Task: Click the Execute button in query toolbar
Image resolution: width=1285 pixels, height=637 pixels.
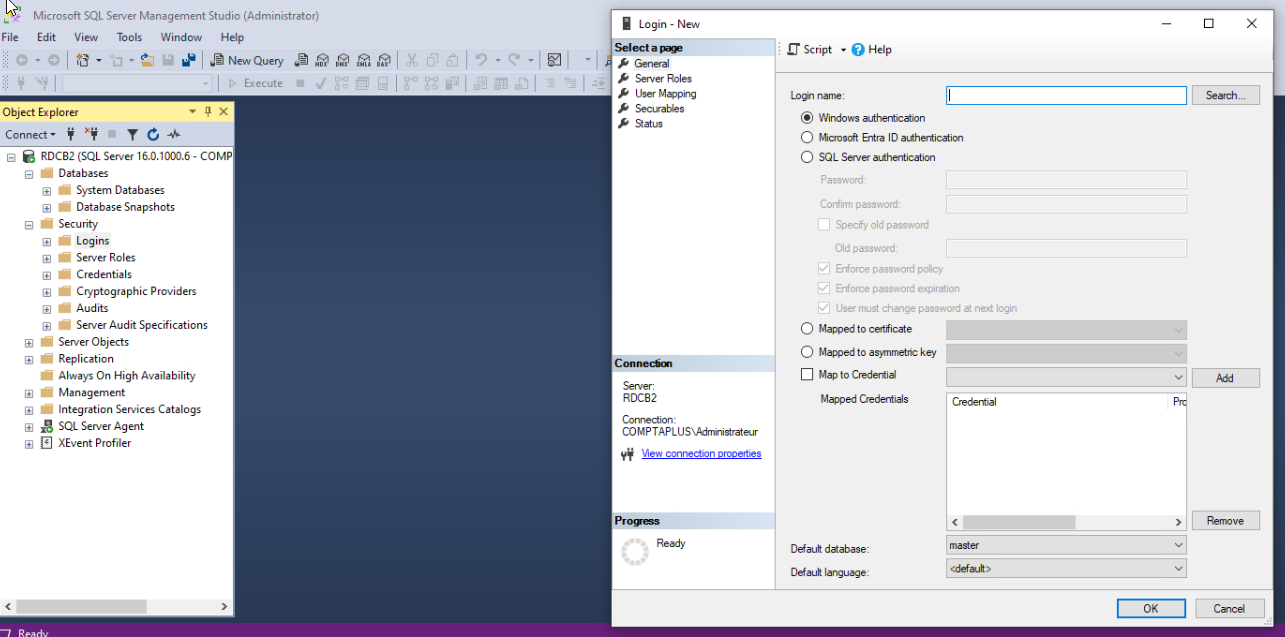Action: click(256, 83)
